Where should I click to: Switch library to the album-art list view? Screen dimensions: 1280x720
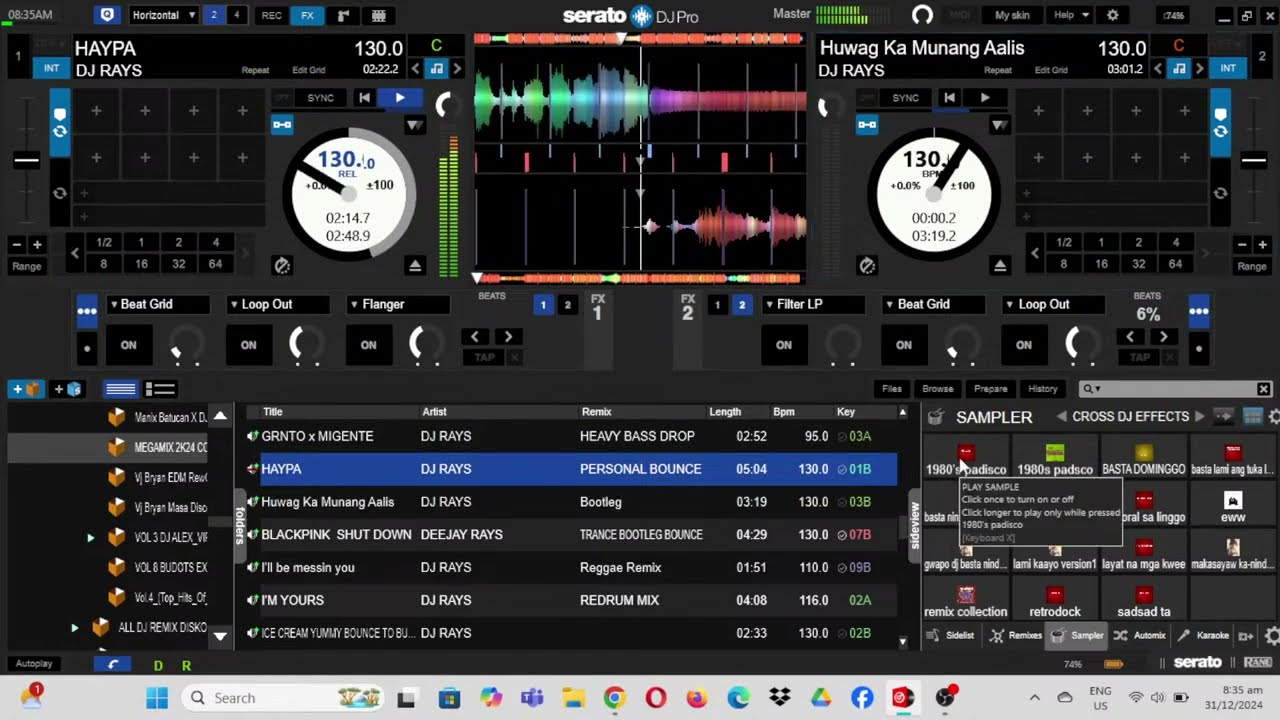click(160, 389)
